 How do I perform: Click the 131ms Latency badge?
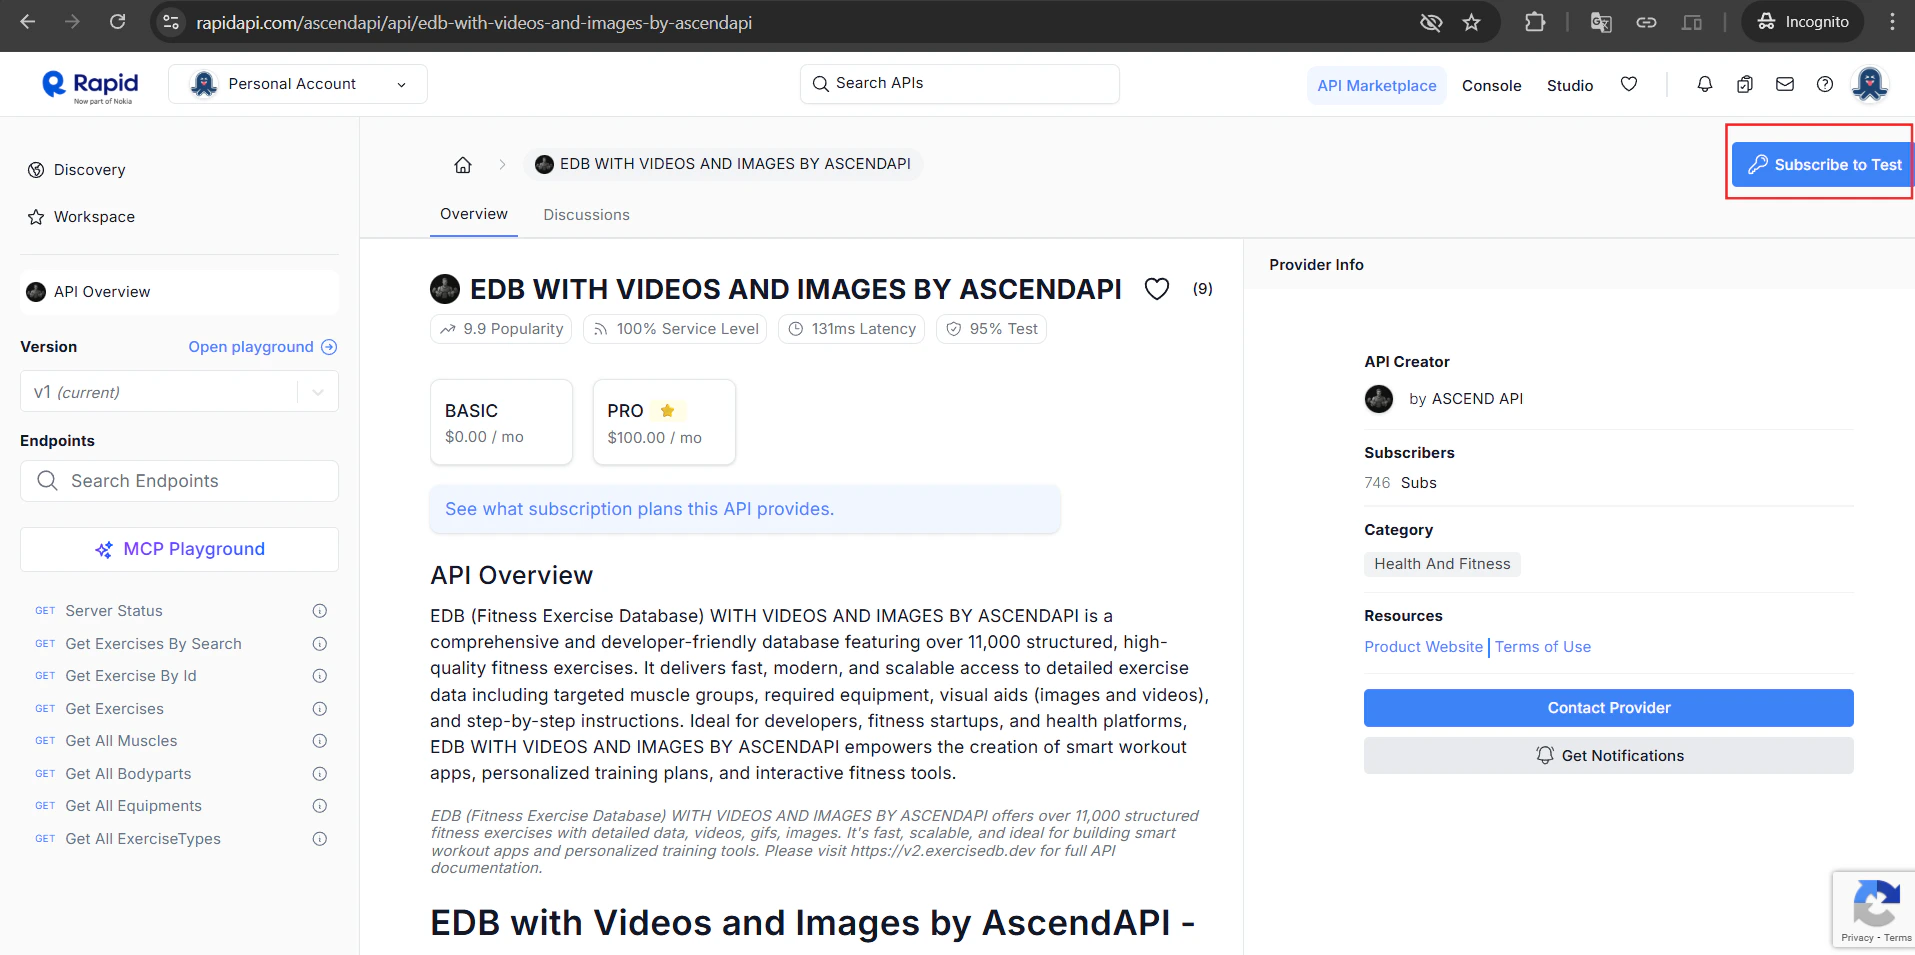click(852, 329)
